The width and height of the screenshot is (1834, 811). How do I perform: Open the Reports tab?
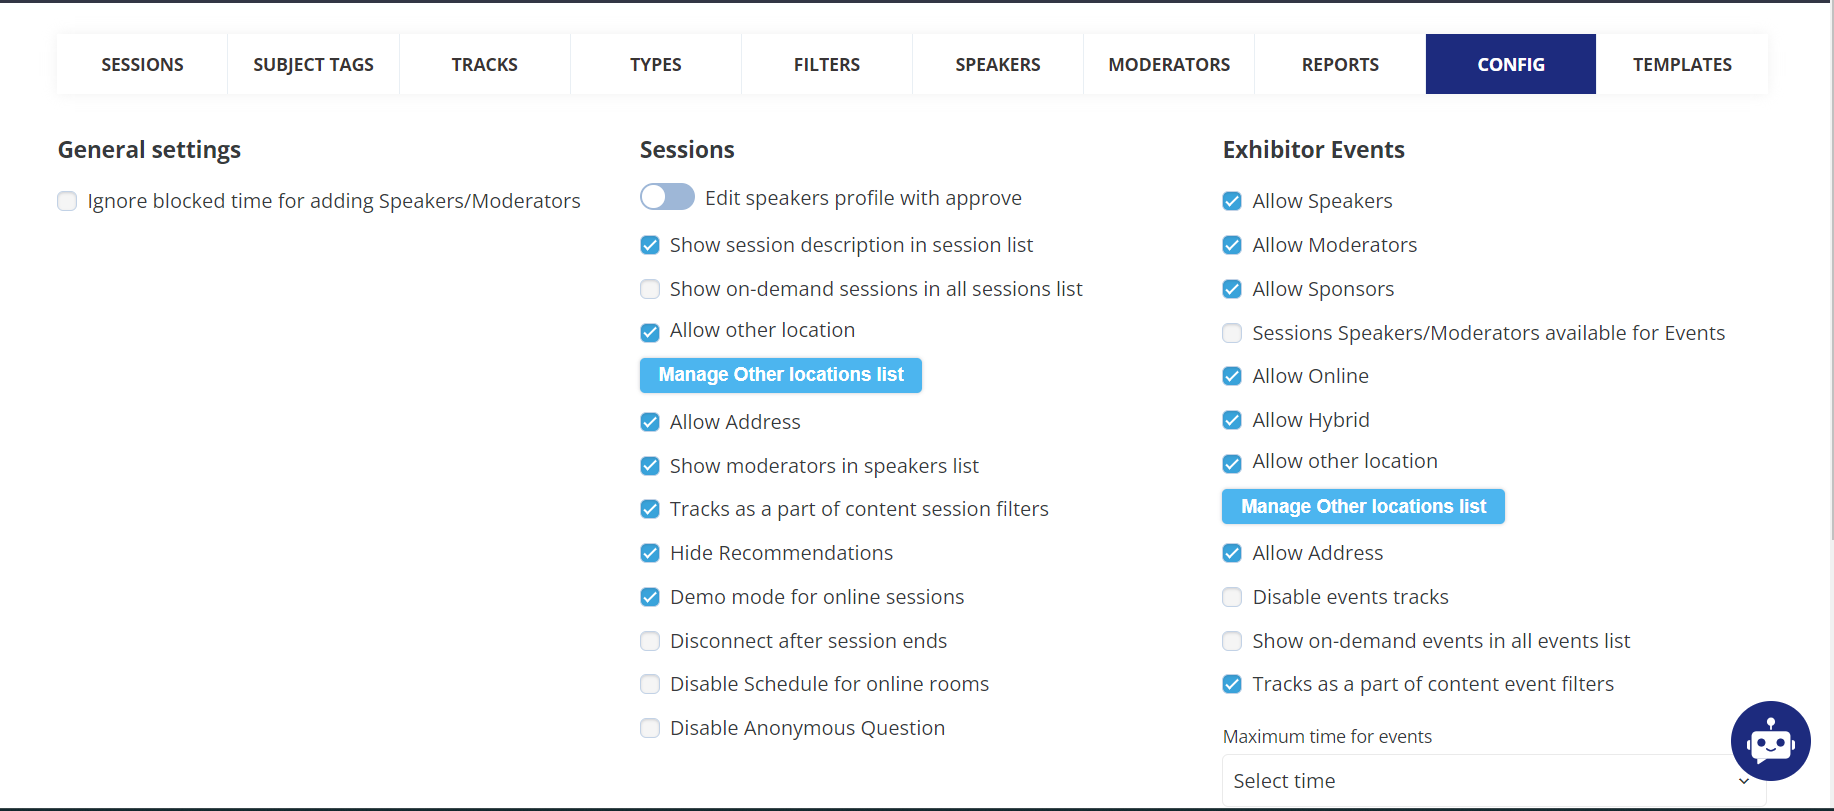(x=1340, y=64)
